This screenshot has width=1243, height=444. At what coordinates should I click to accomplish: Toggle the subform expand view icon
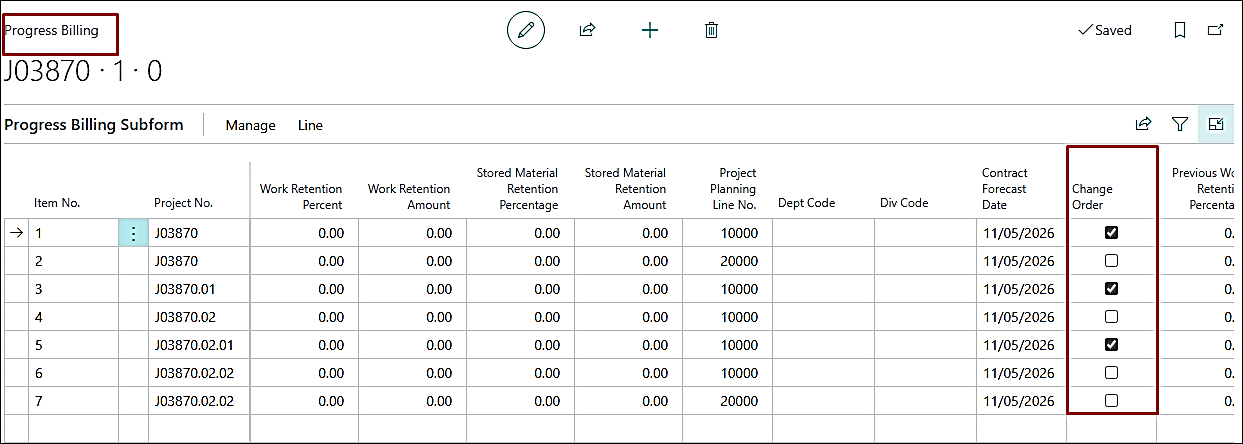pos(1216,124)
